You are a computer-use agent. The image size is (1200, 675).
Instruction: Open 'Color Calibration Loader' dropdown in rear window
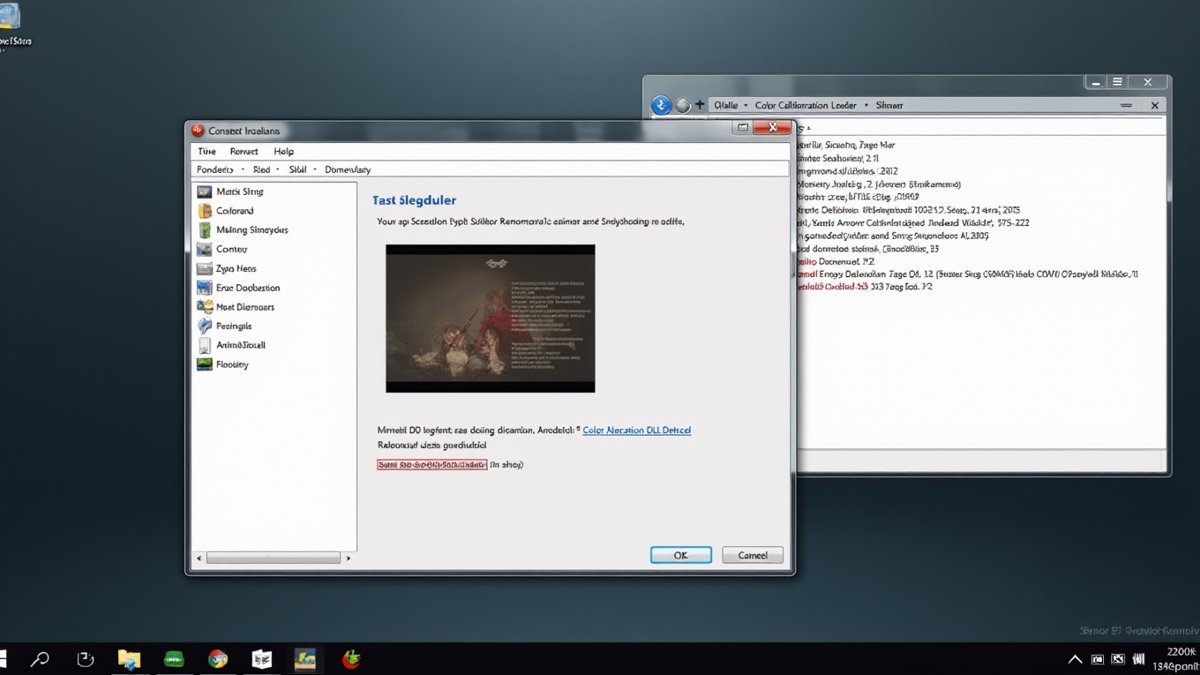point(806,104)
